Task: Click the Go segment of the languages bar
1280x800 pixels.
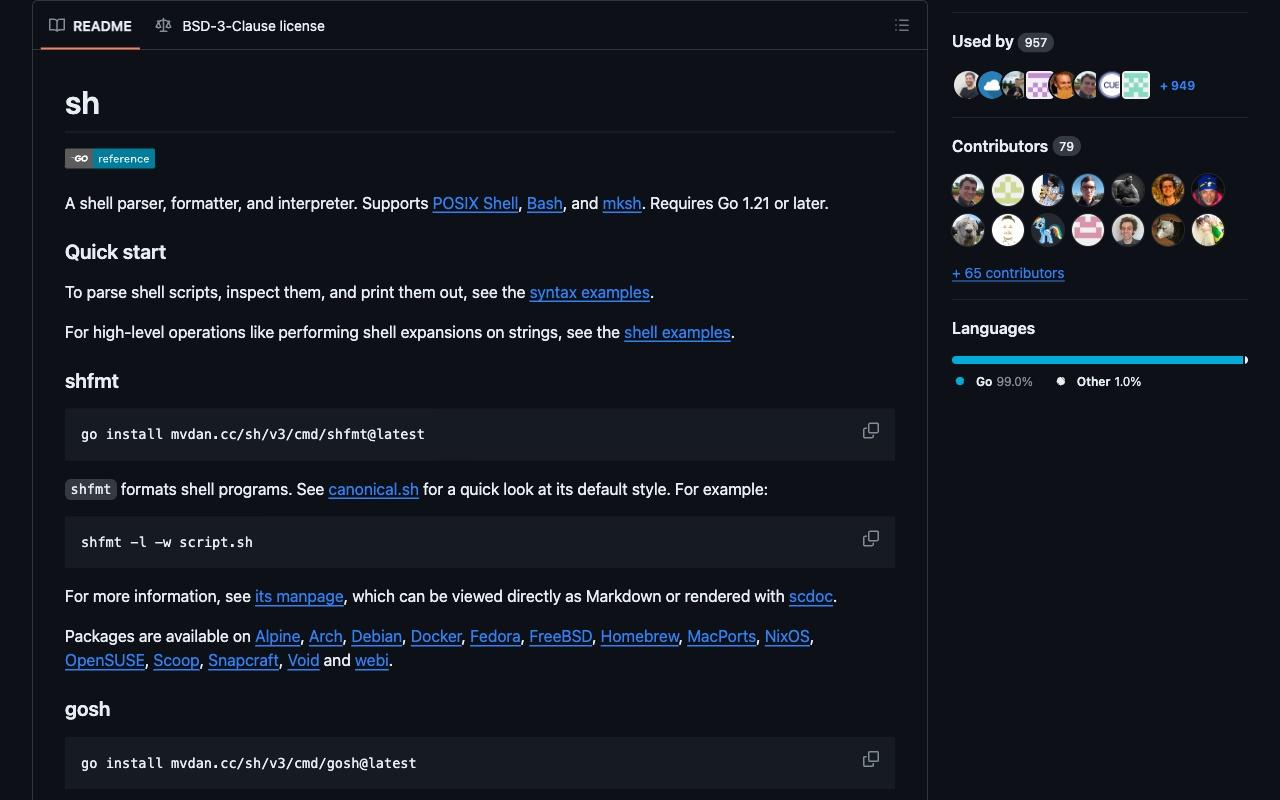Action: coord(1097,360)
